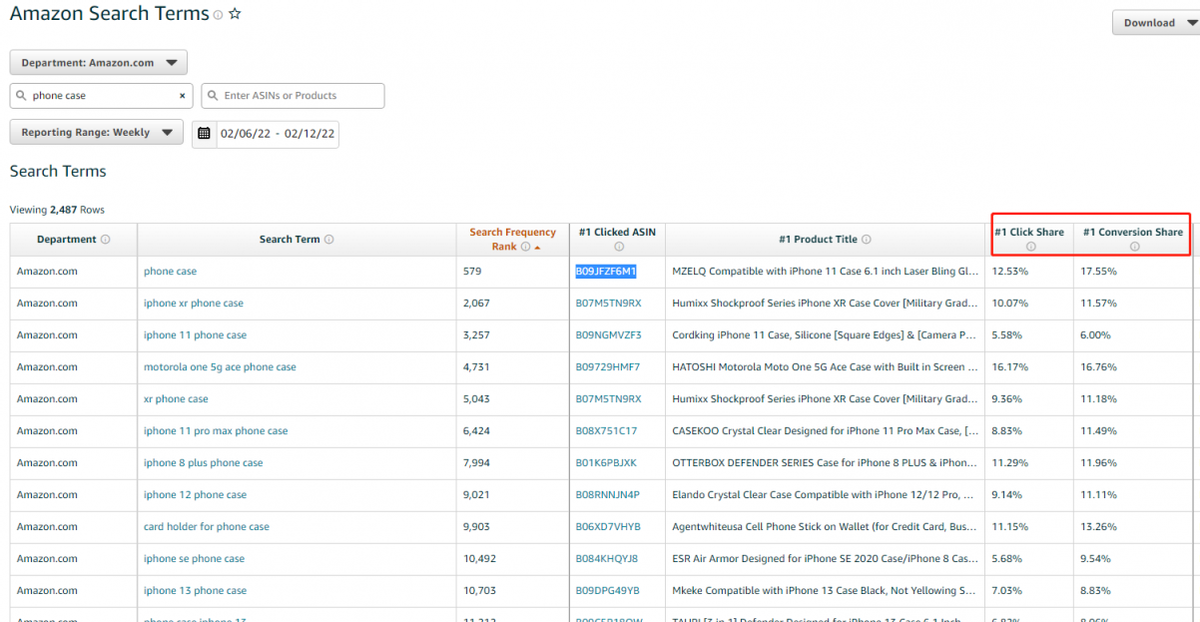Open 'card holder for phone case' search term
This screenshot has width=1200, height=622.
pos(206,527)
